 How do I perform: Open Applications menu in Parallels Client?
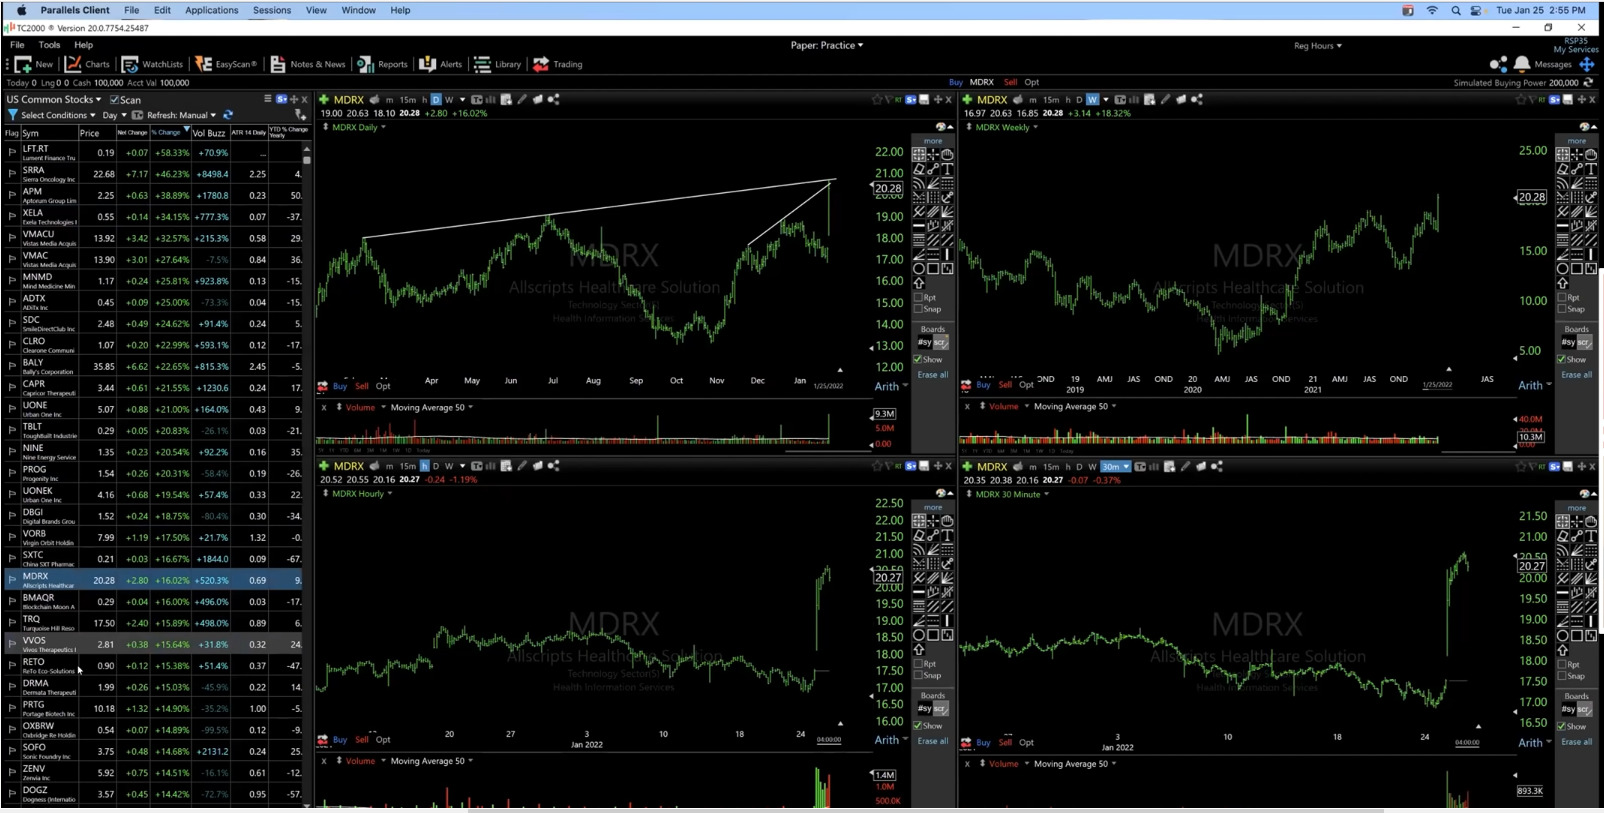212,10
